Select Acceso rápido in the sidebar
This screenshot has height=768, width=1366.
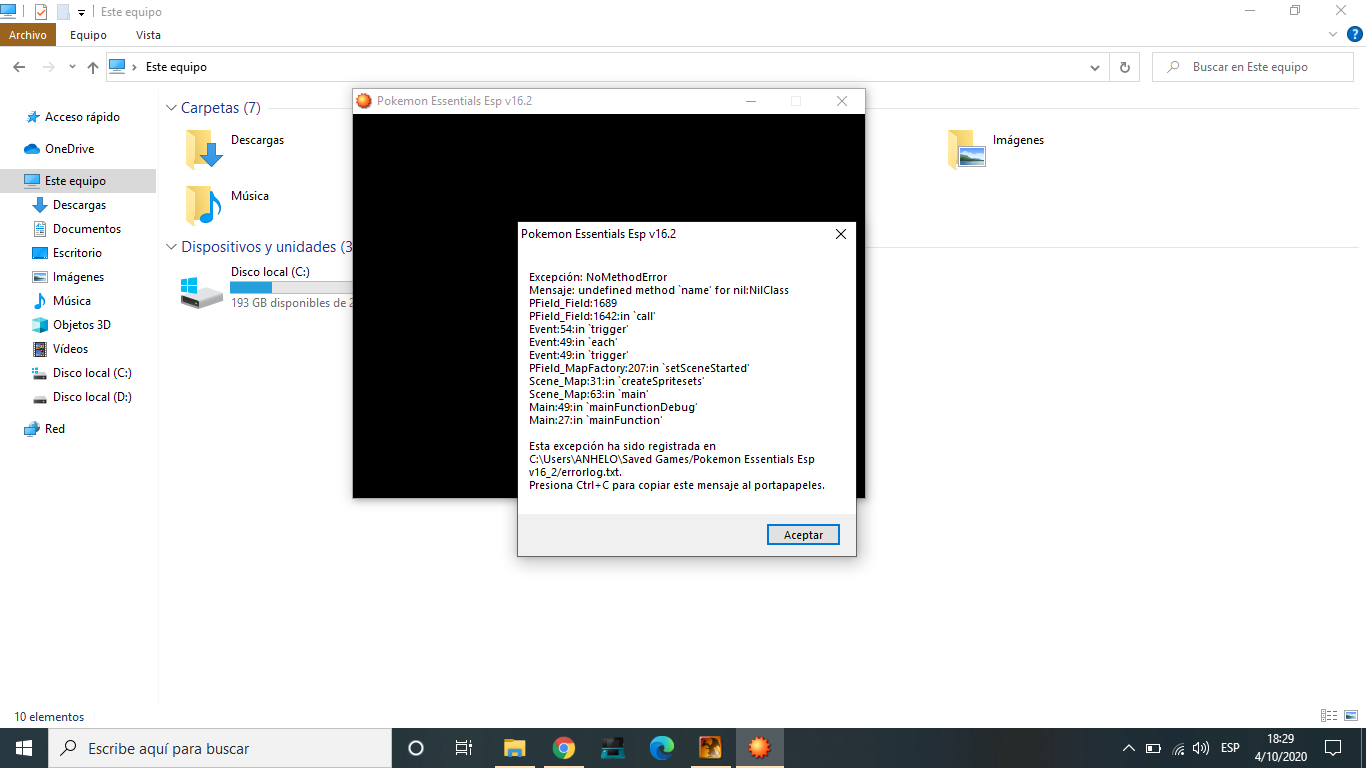(82, 117)
